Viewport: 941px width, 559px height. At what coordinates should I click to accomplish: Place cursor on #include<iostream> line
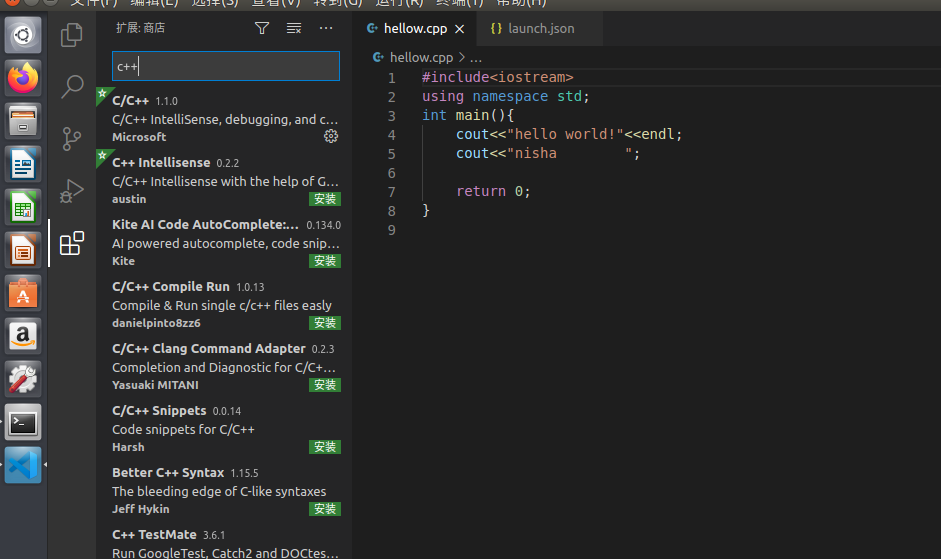(498, 77)
